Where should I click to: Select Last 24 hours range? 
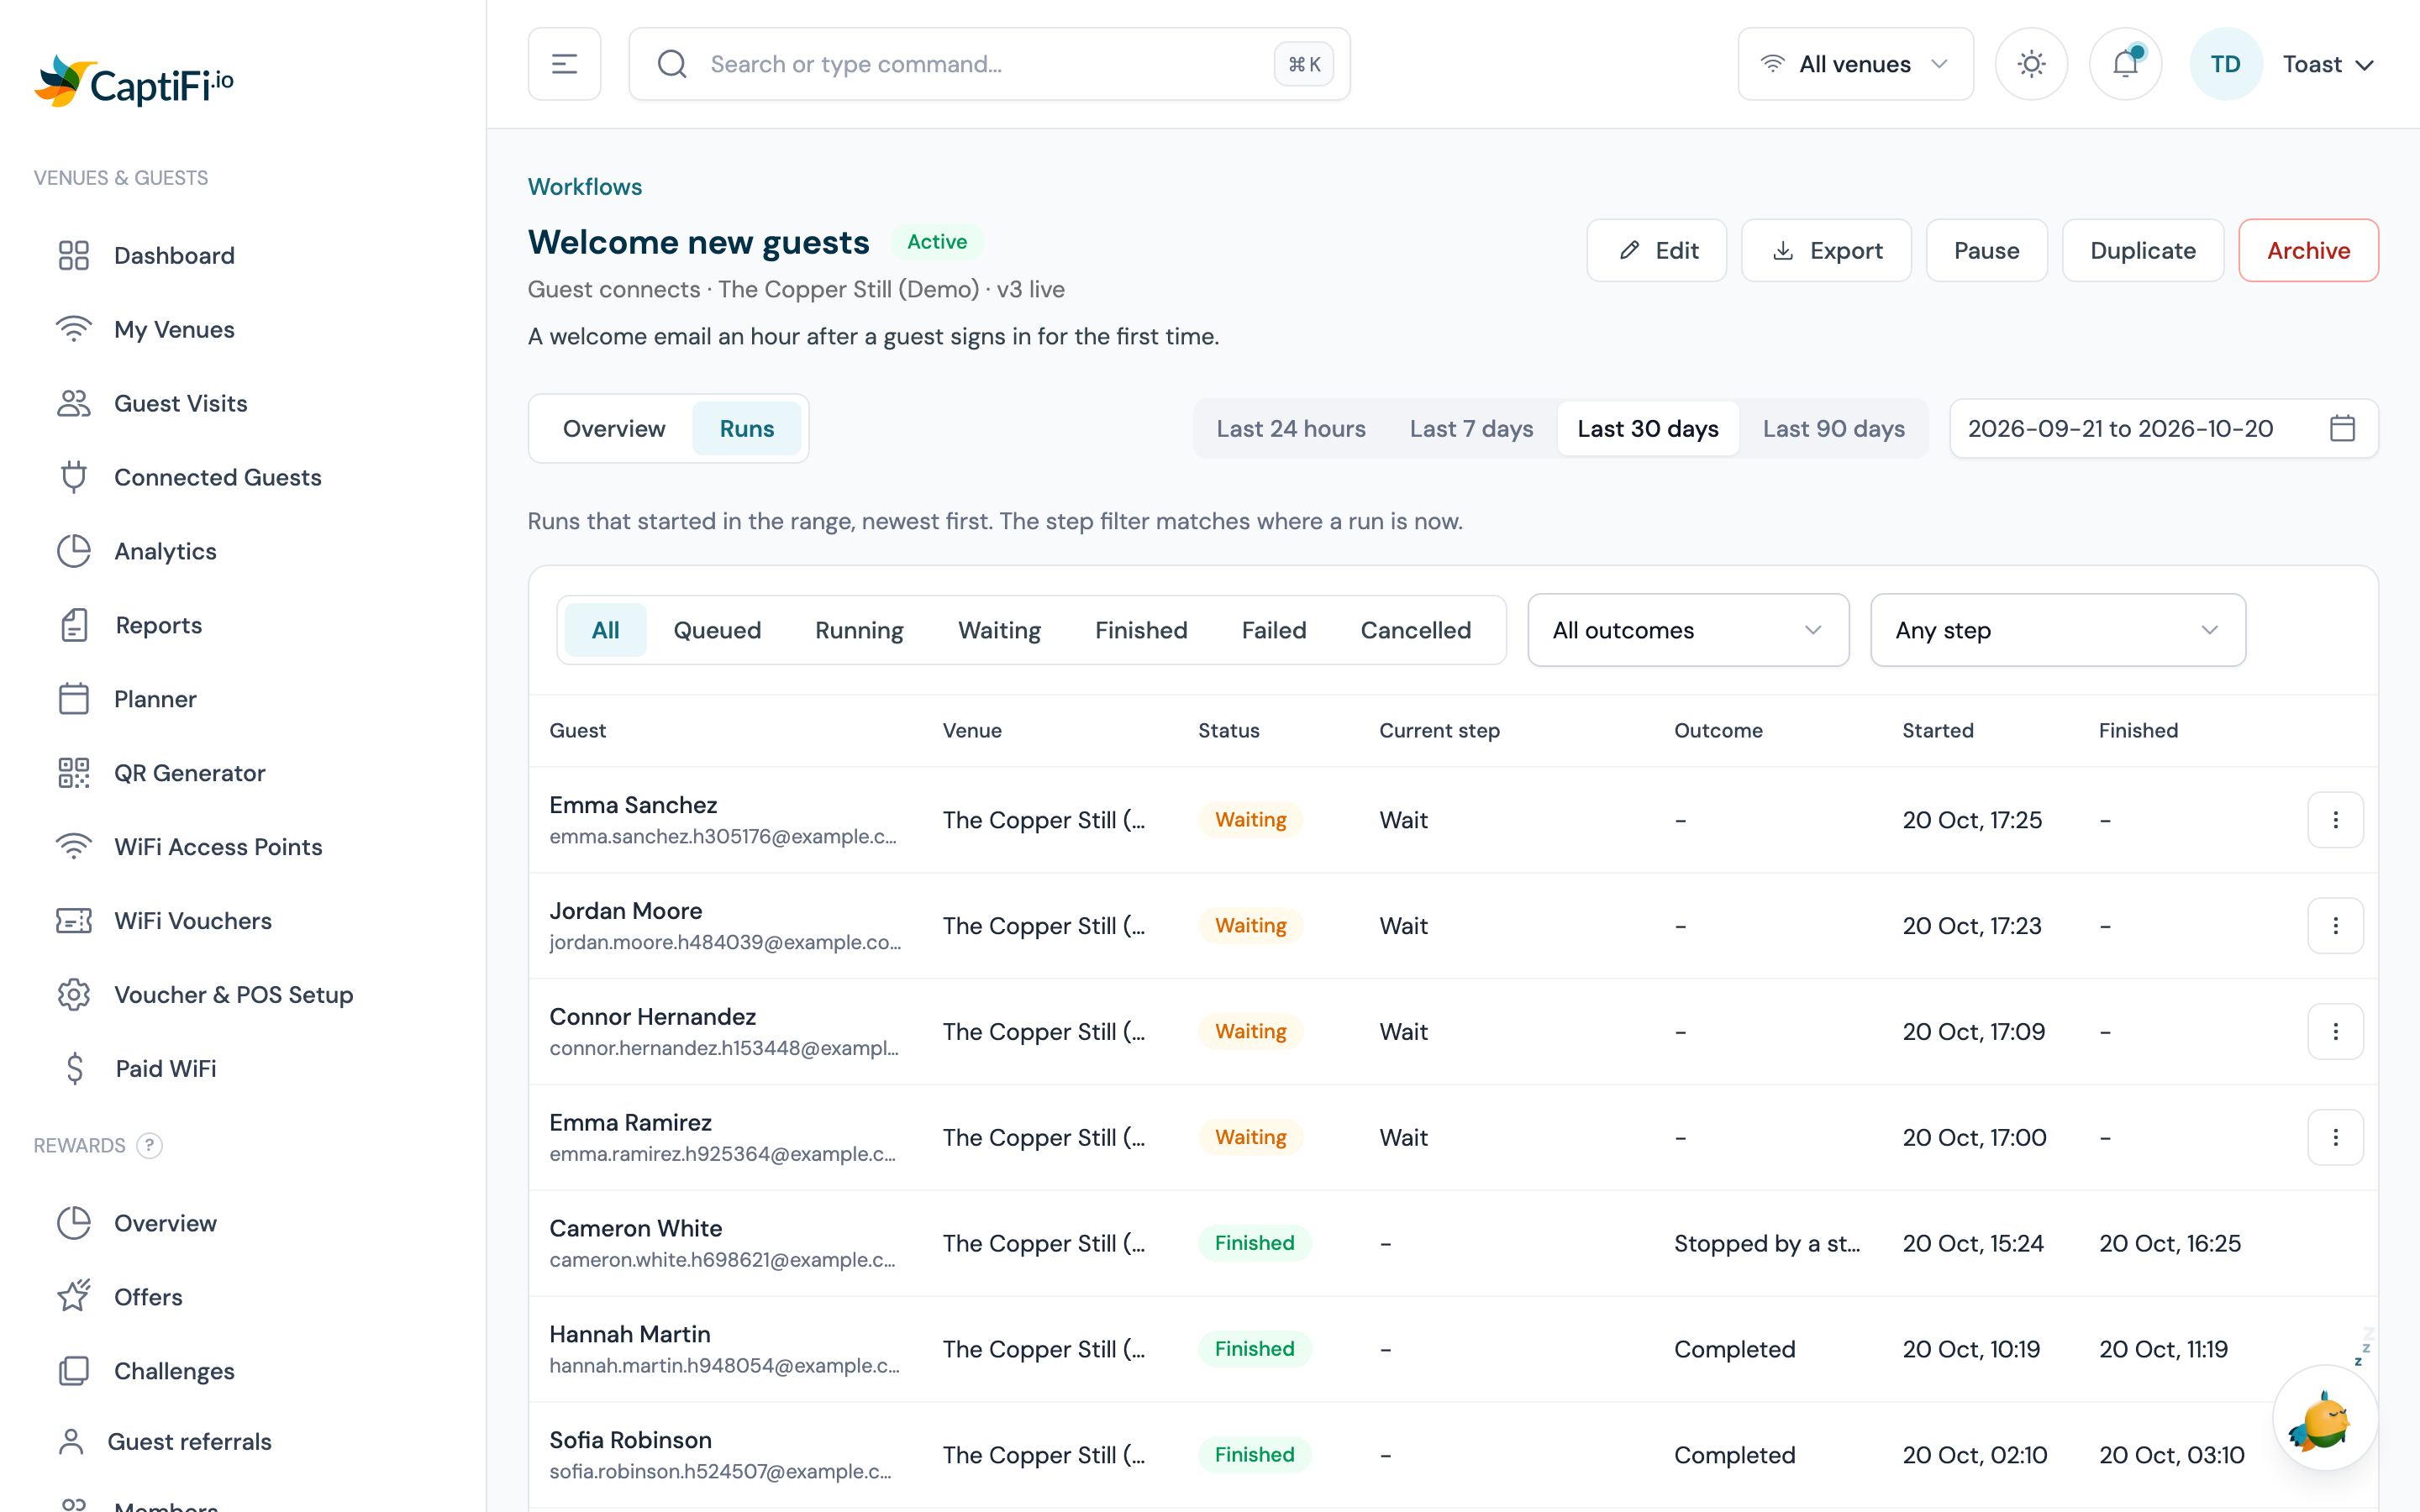1291,428
